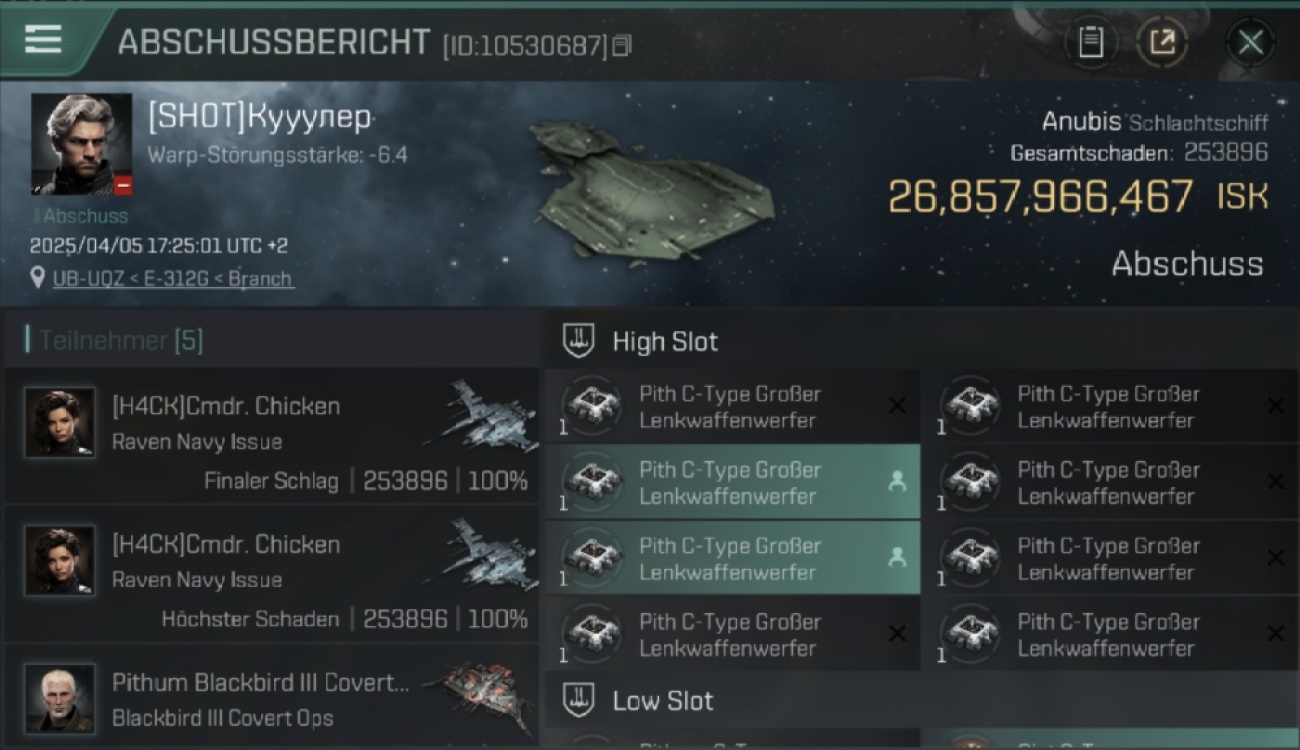Click the clipboard report icon

pos(1091,43)
